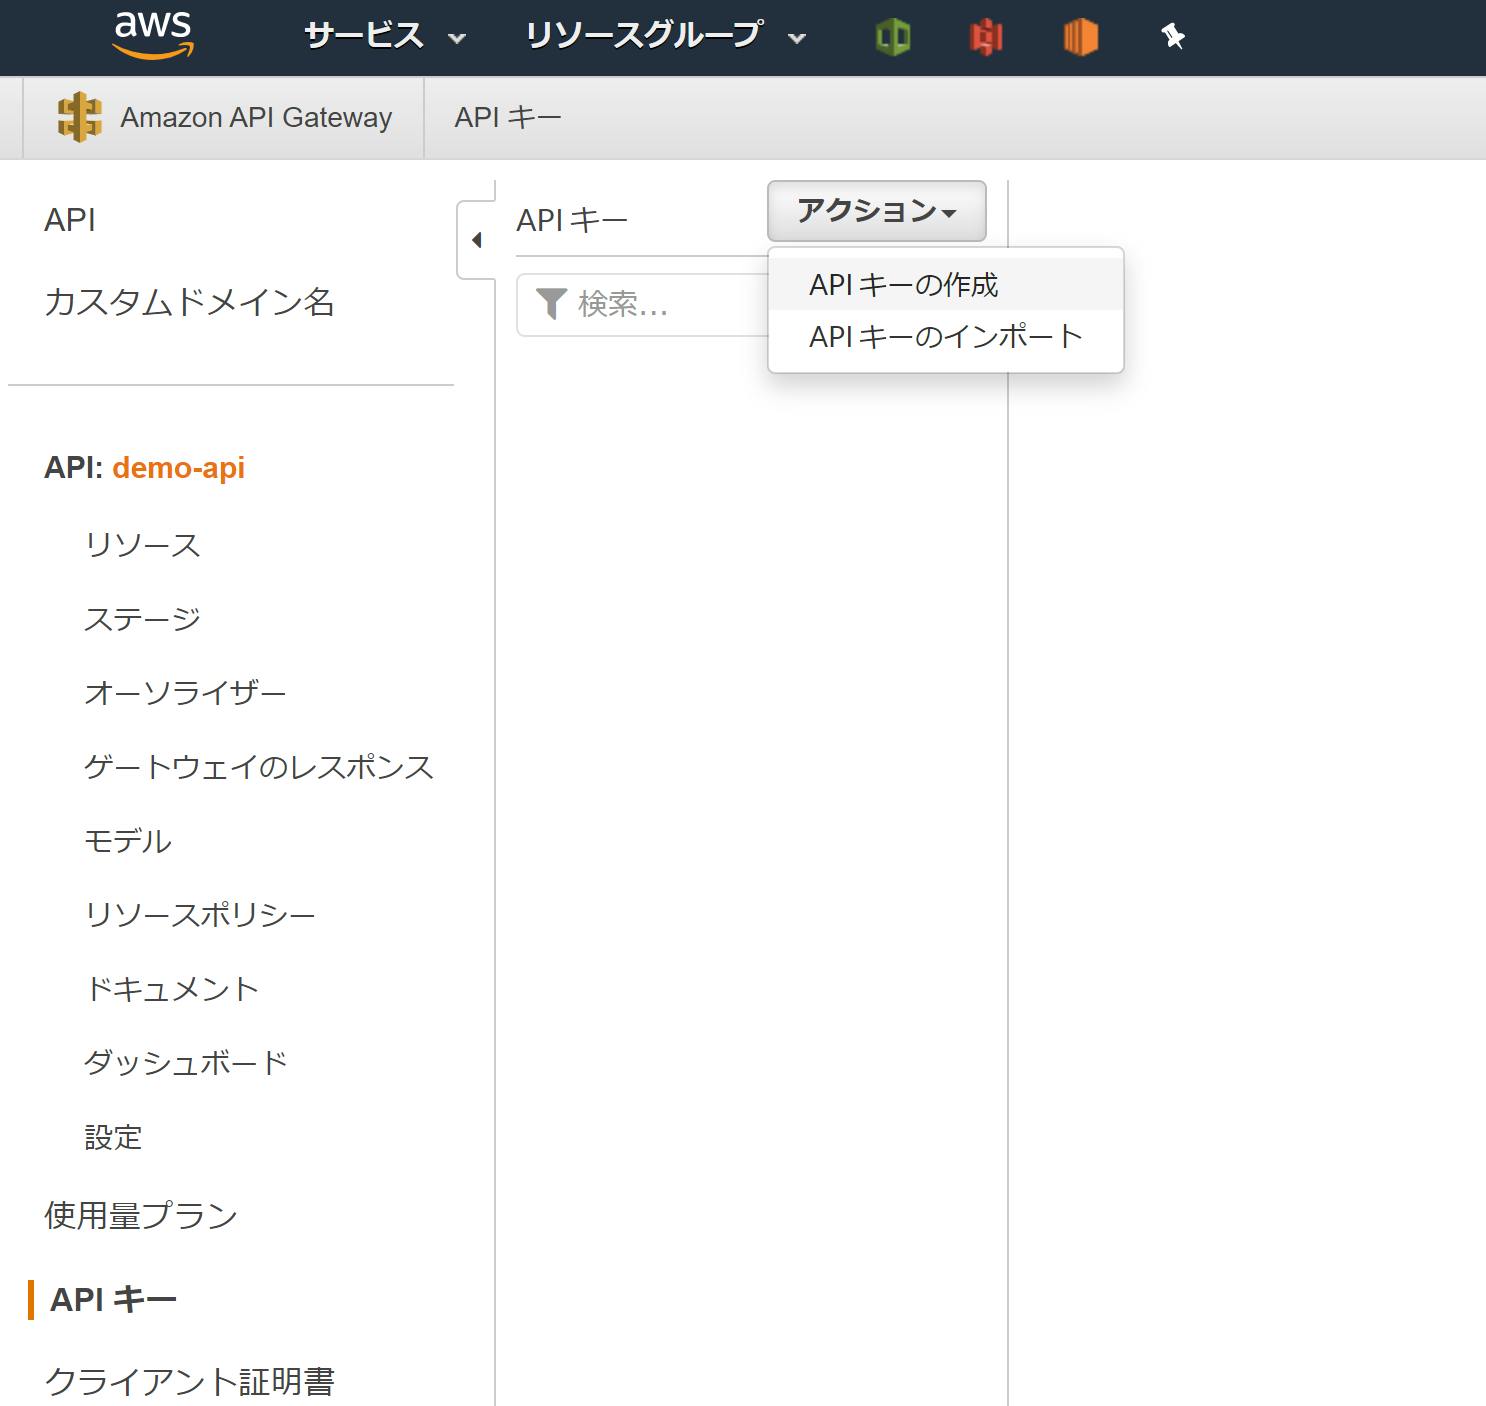Viewport: 1486px width, 1406px height.
Task: Open クライアント証明書 in the sidebar
Action: [190, 1382]
